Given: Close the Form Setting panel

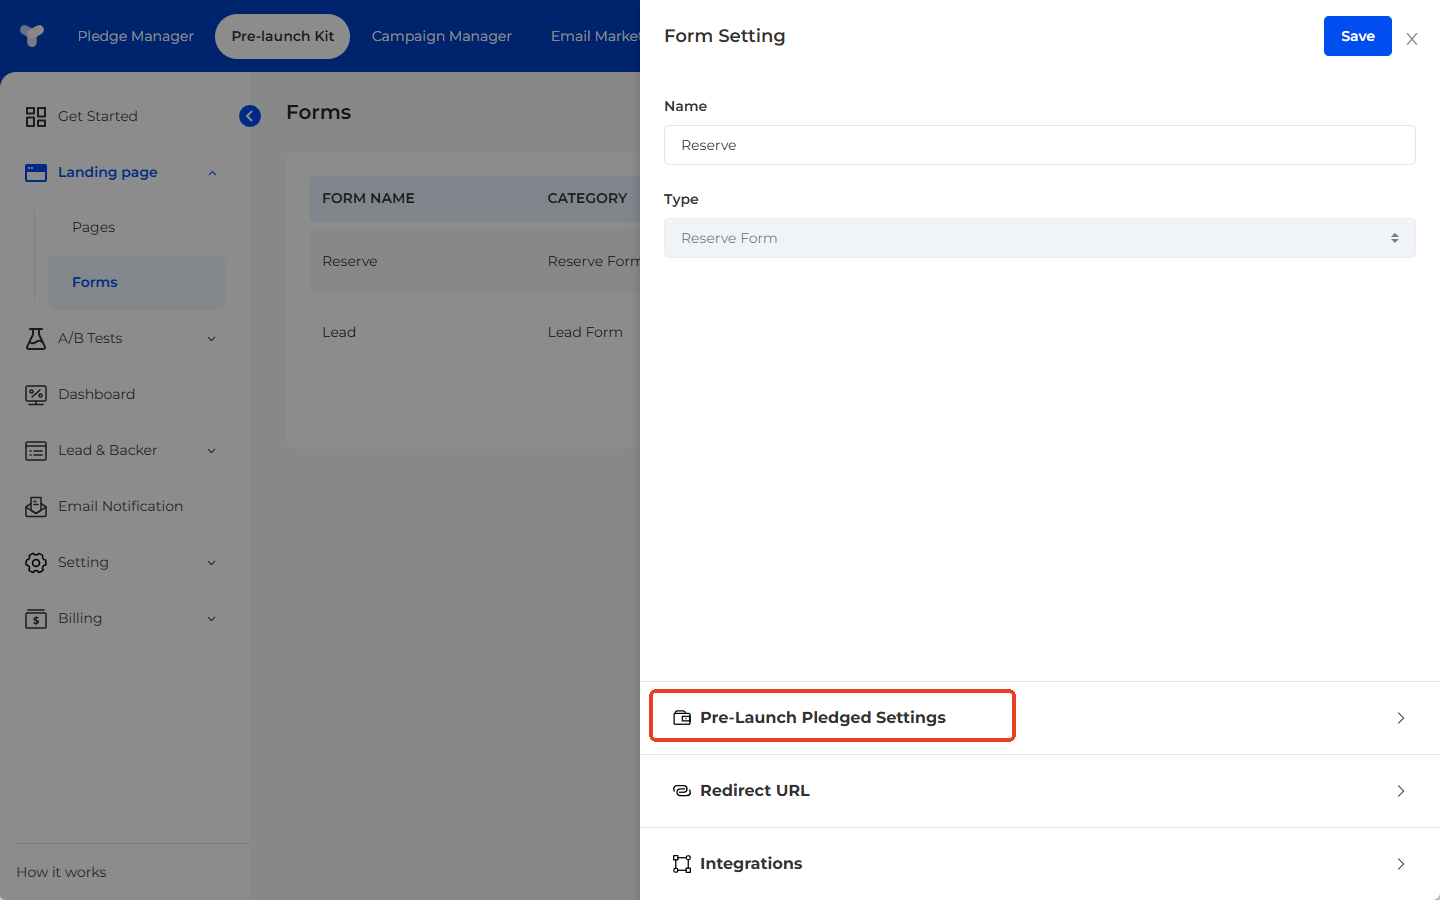Looking at the screenshot, I should coord(1411,39).
